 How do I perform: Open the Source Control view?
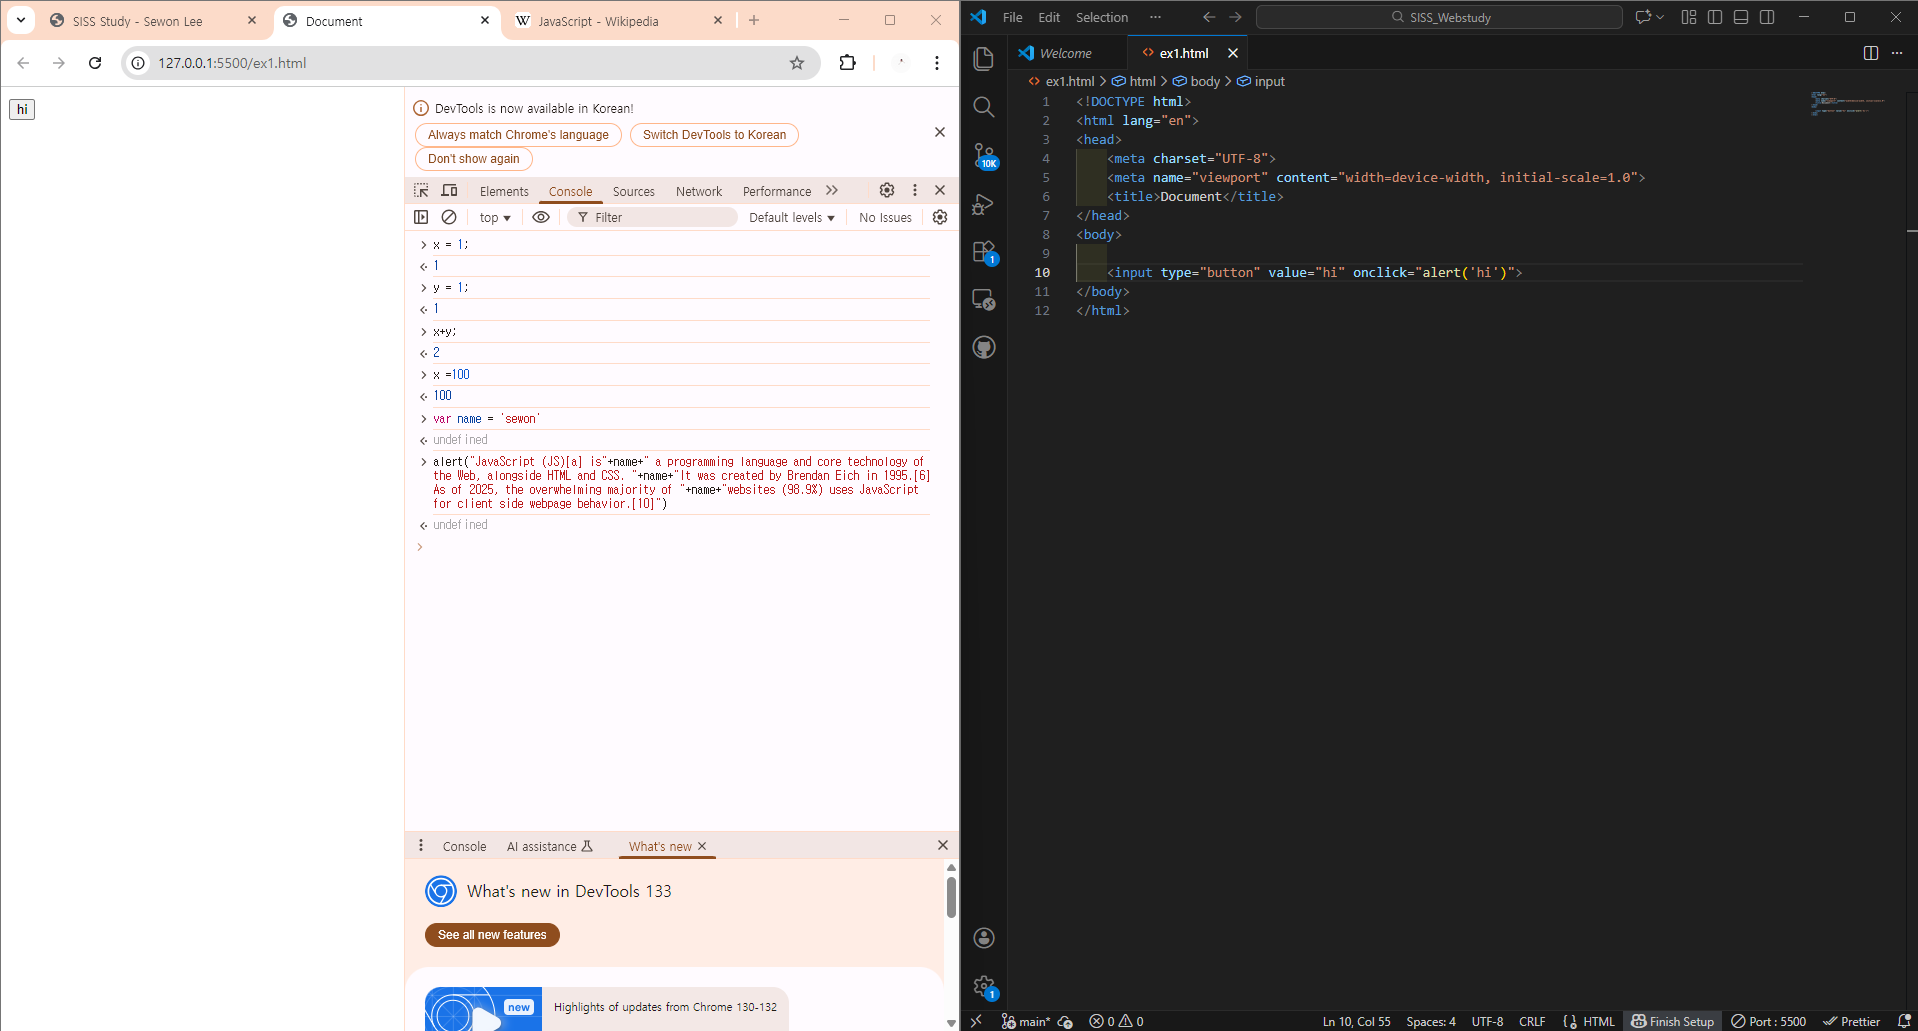[984, 155]
